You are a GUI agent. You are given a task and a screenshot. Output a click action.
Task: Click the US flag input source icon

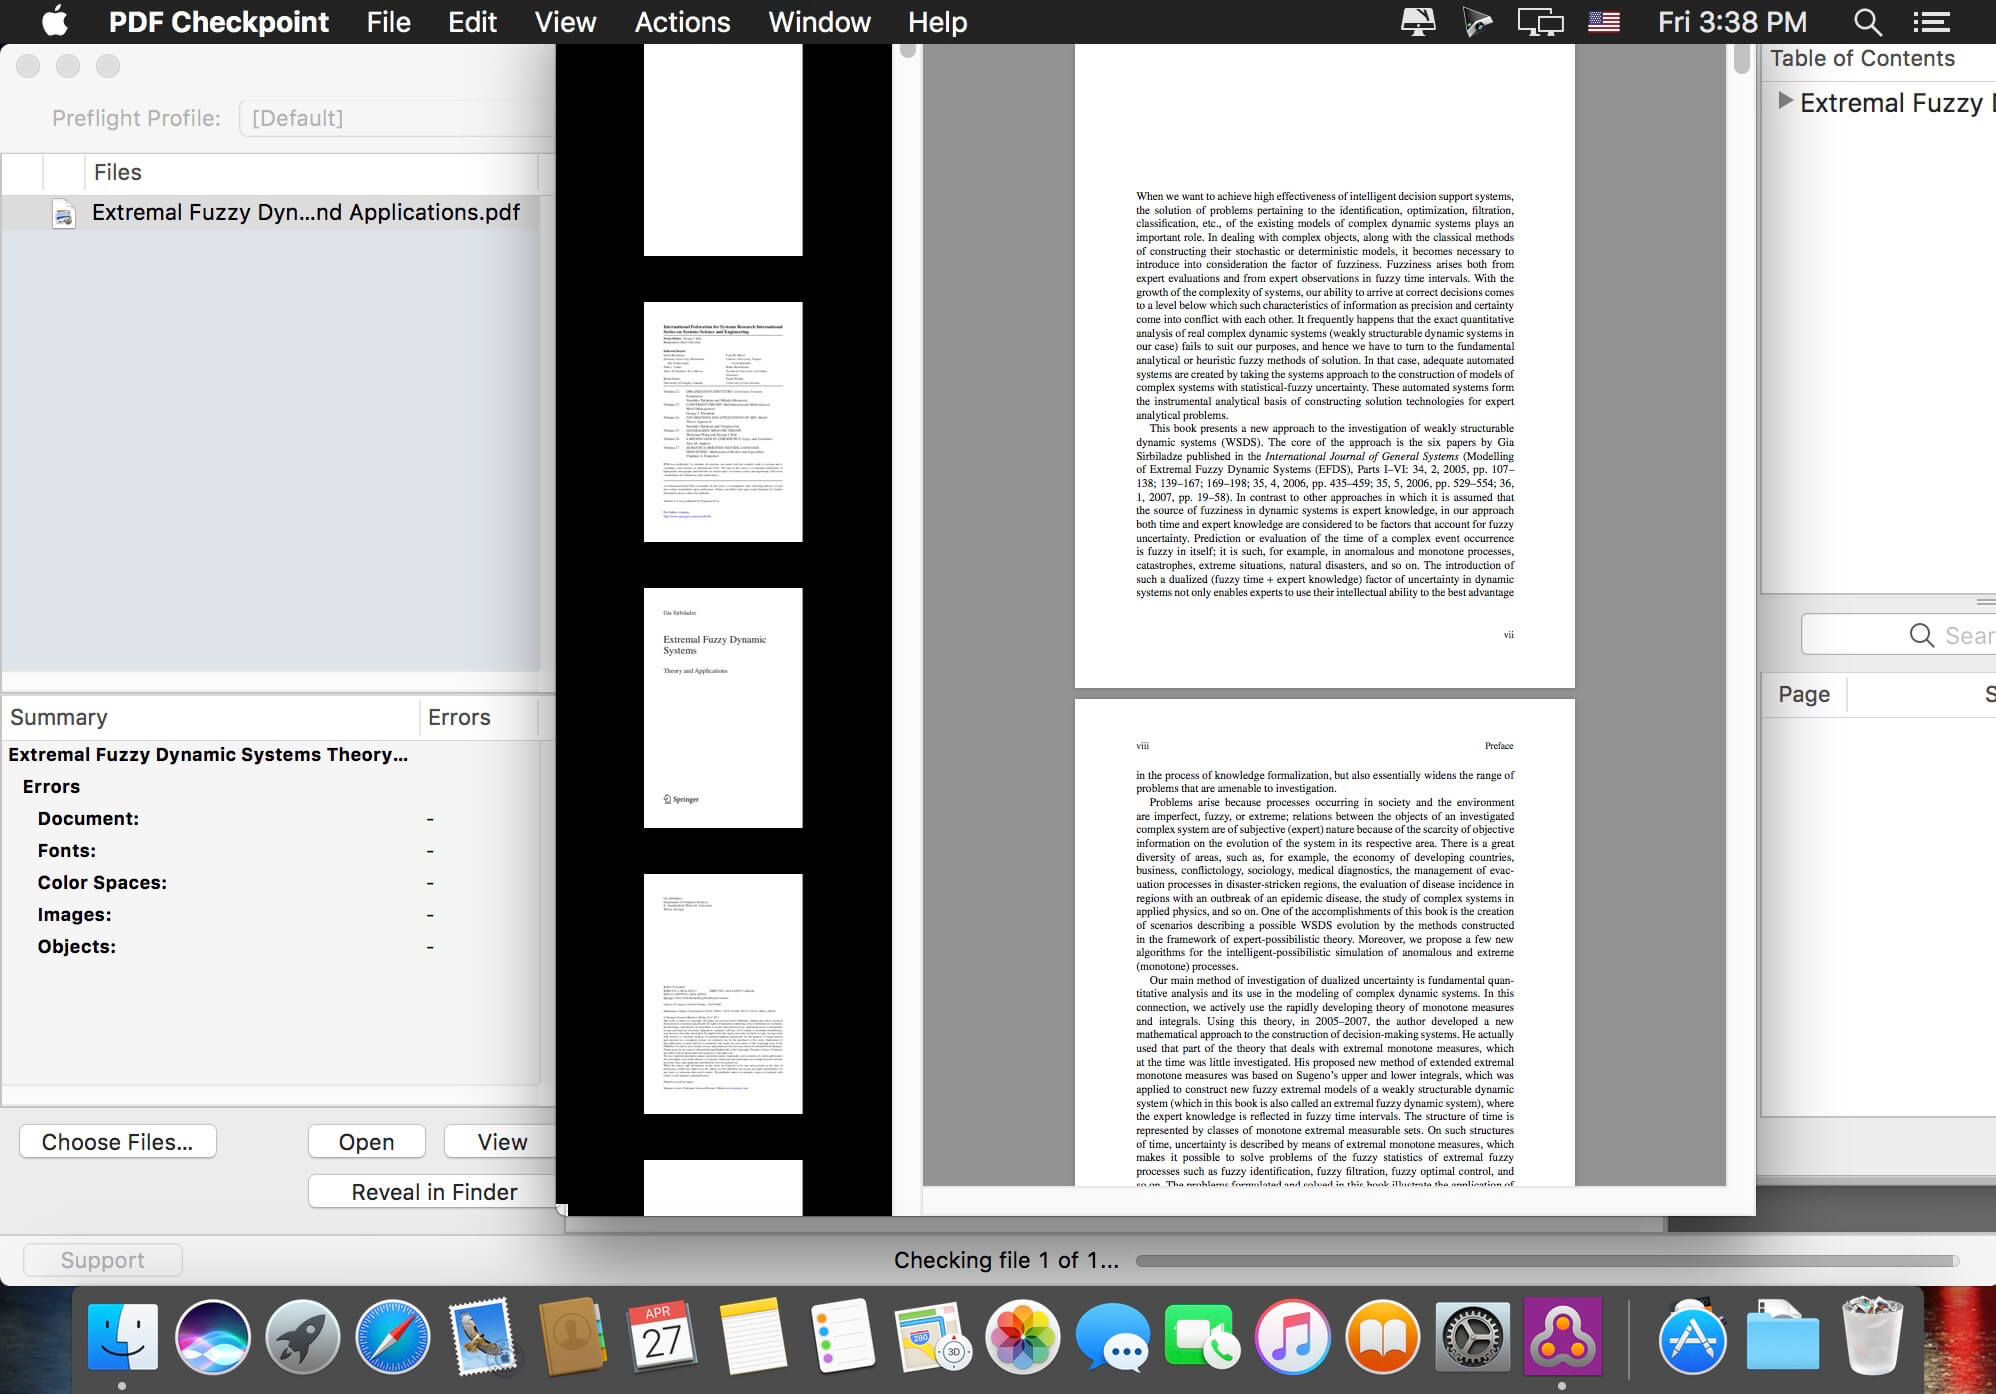(x=1603, y=21)
